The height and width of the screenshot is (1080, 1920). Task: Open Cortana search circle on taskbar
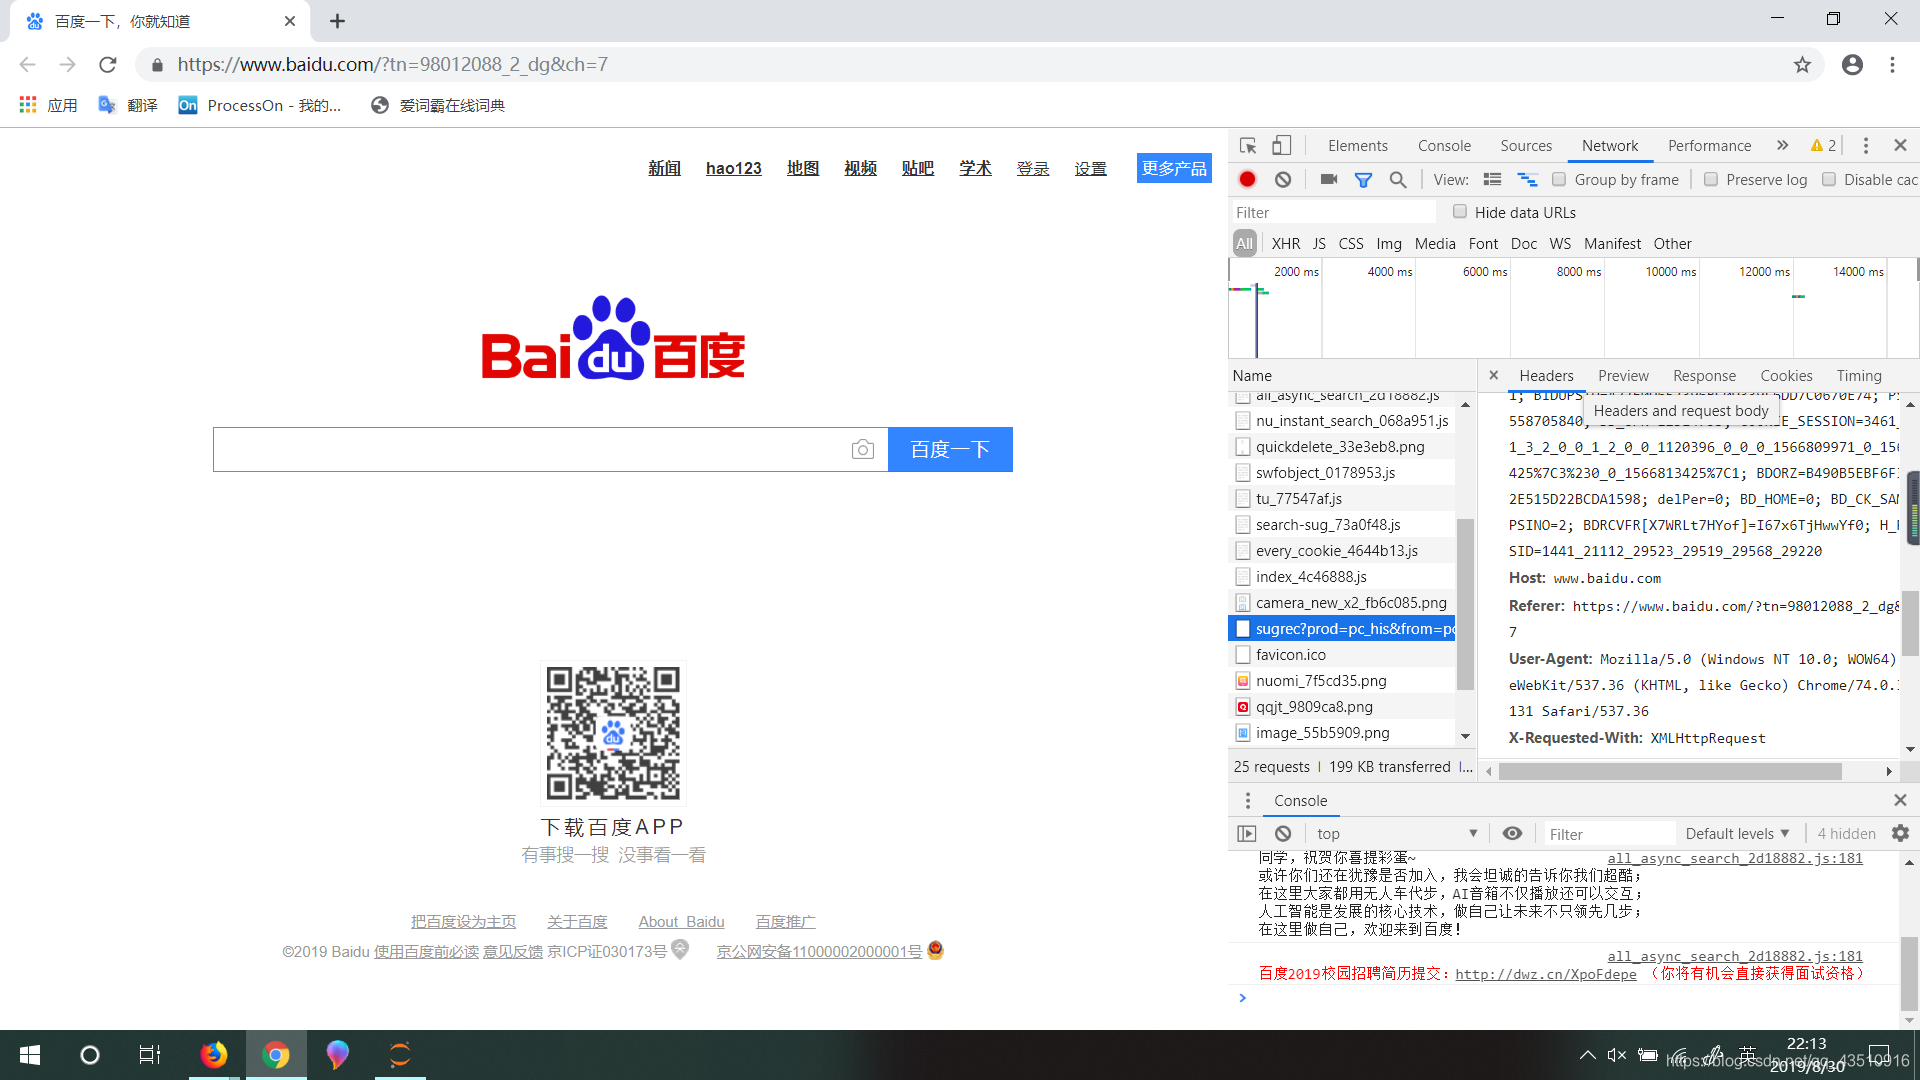[90, 1055]
